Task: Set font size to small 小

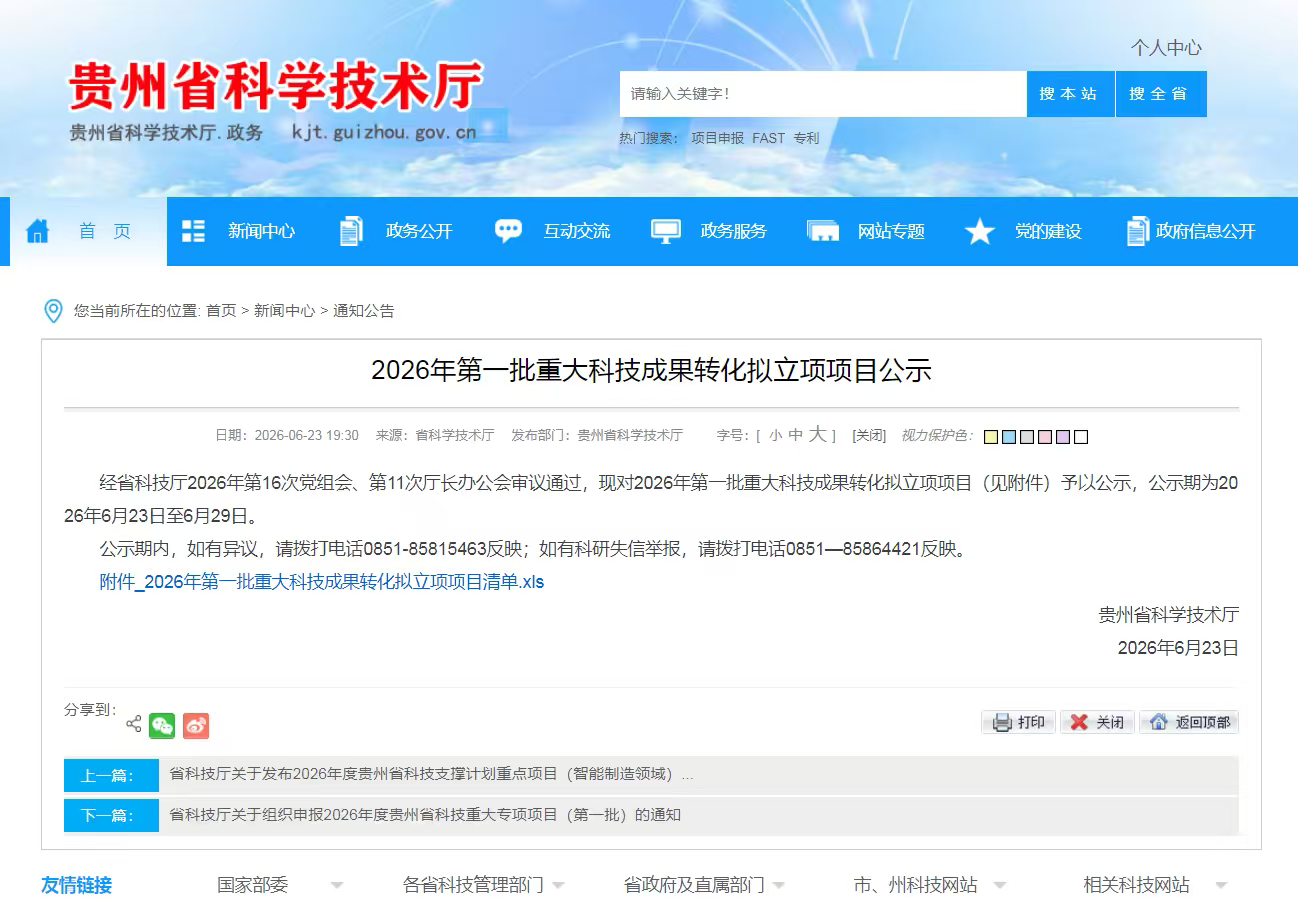Action: [x=775, y=436]
